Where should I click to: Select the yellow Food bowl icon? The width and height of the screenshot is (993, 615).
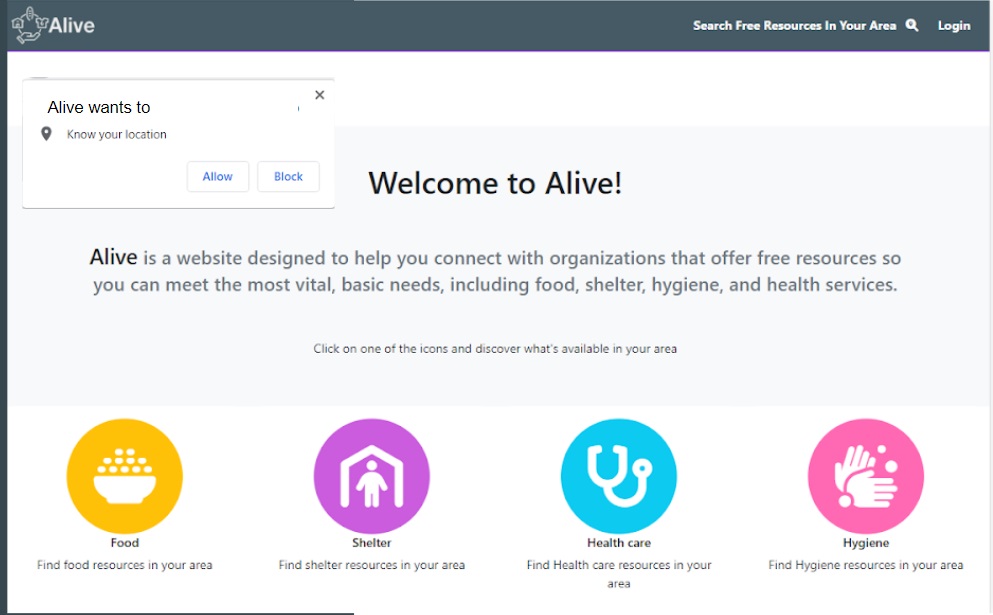pyautogui.click(x=124, y=476)
